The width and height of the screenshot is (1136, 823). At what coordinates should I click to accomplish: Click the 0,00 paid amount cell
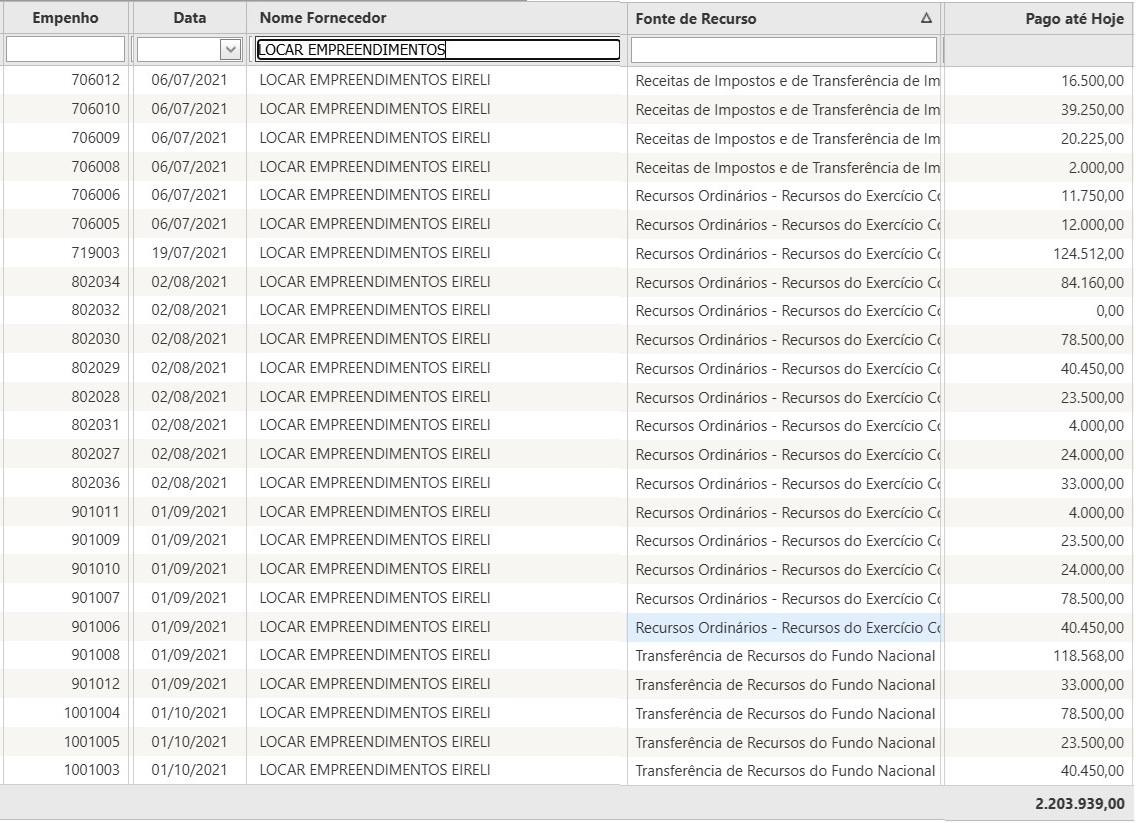point(1108,311)
